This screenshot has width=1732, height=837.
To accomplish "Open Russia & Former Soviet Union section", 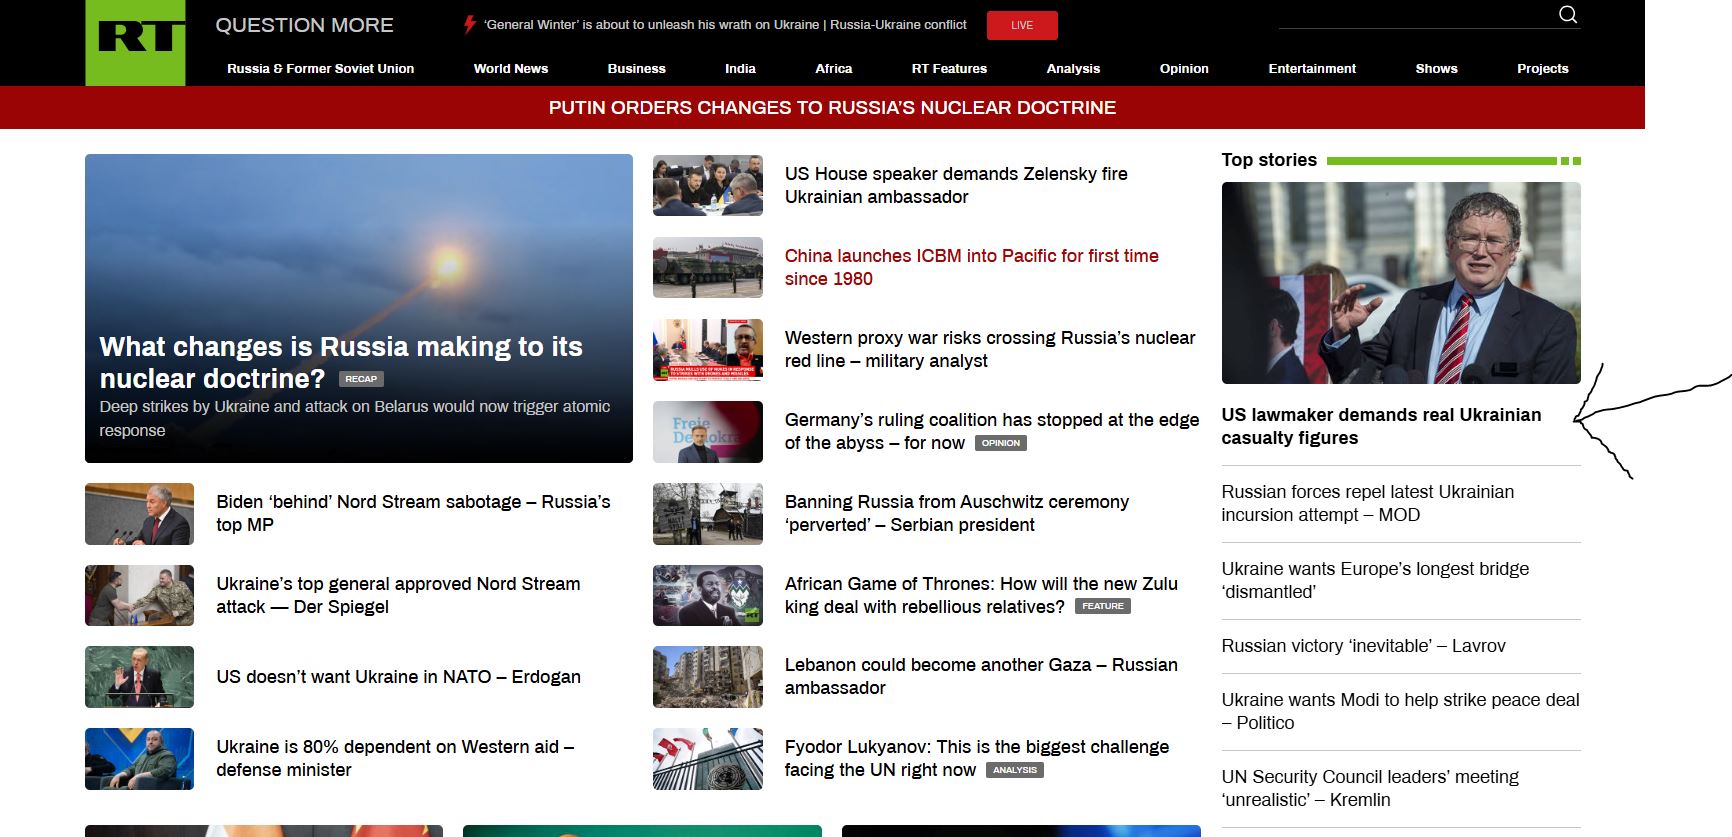I will [320, 69].
